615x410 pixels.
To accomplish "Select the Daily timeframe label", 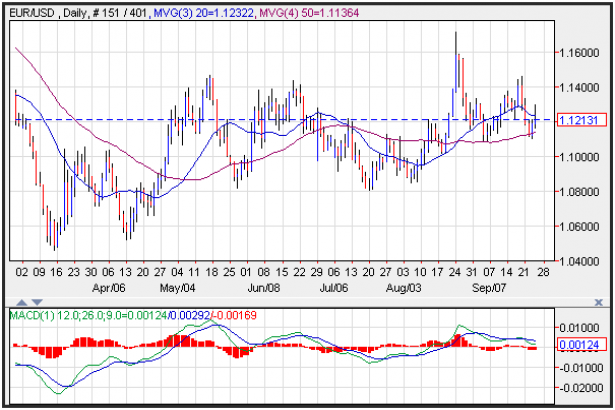I will 73,9.
